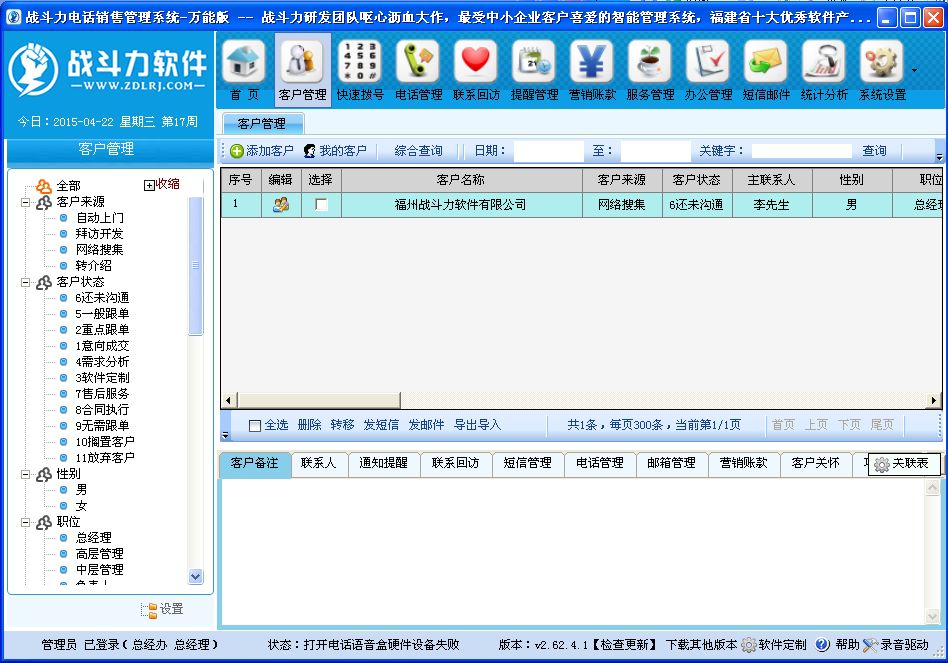Click the 关联表 gear icon
Viewport: 948px width, 663px height.
pos(881,464)
